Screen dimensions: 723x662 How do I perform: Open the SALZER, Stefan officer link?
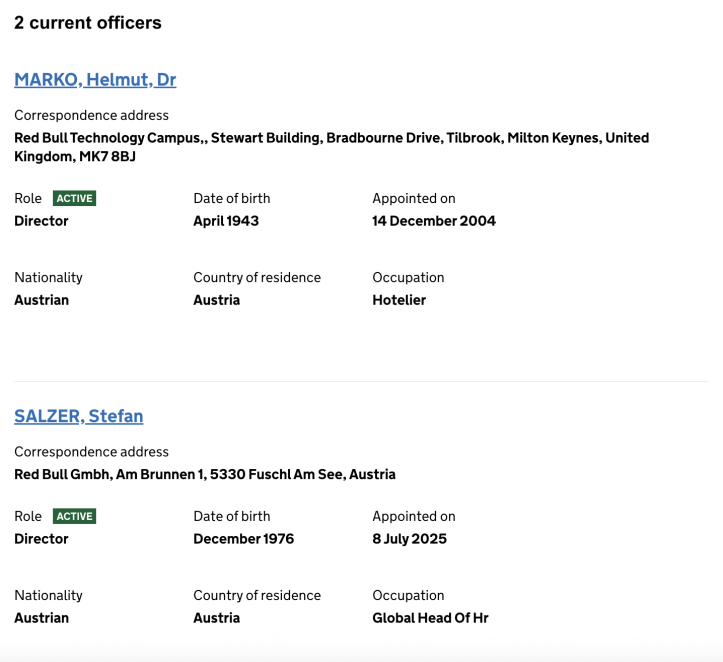coord(79,416)
